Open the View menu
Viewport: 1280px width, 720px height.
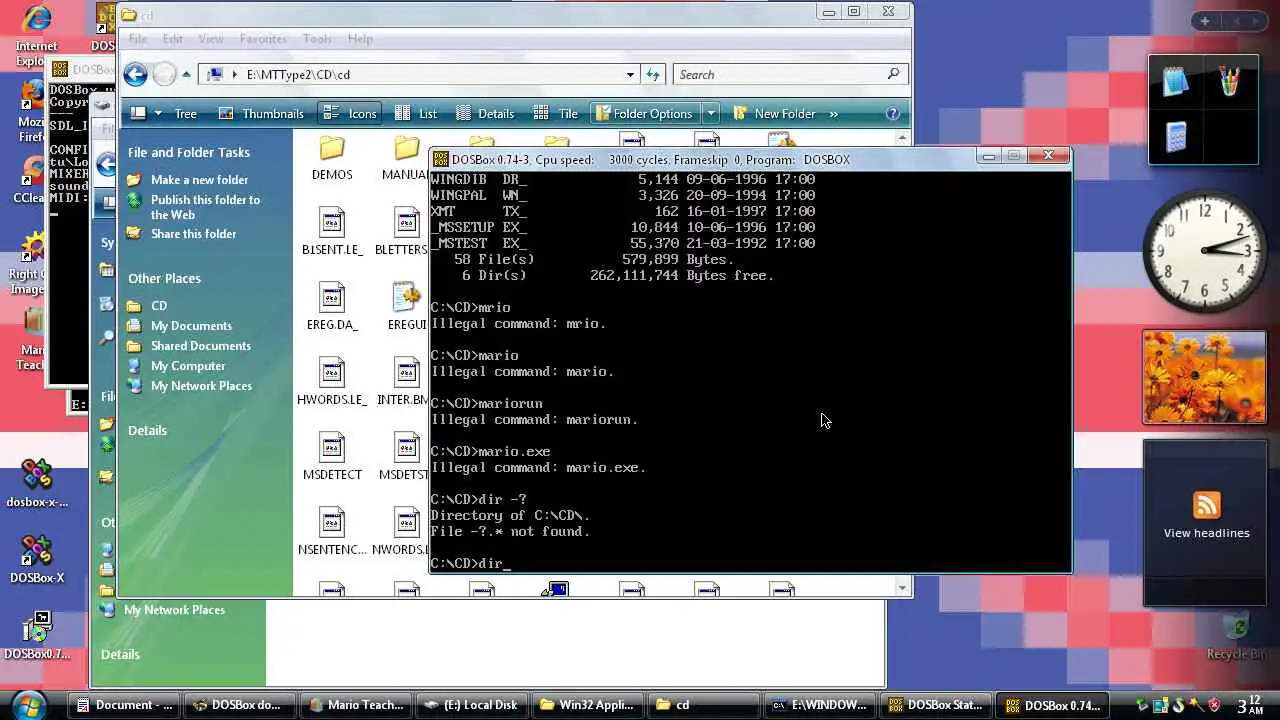point(211,38)
